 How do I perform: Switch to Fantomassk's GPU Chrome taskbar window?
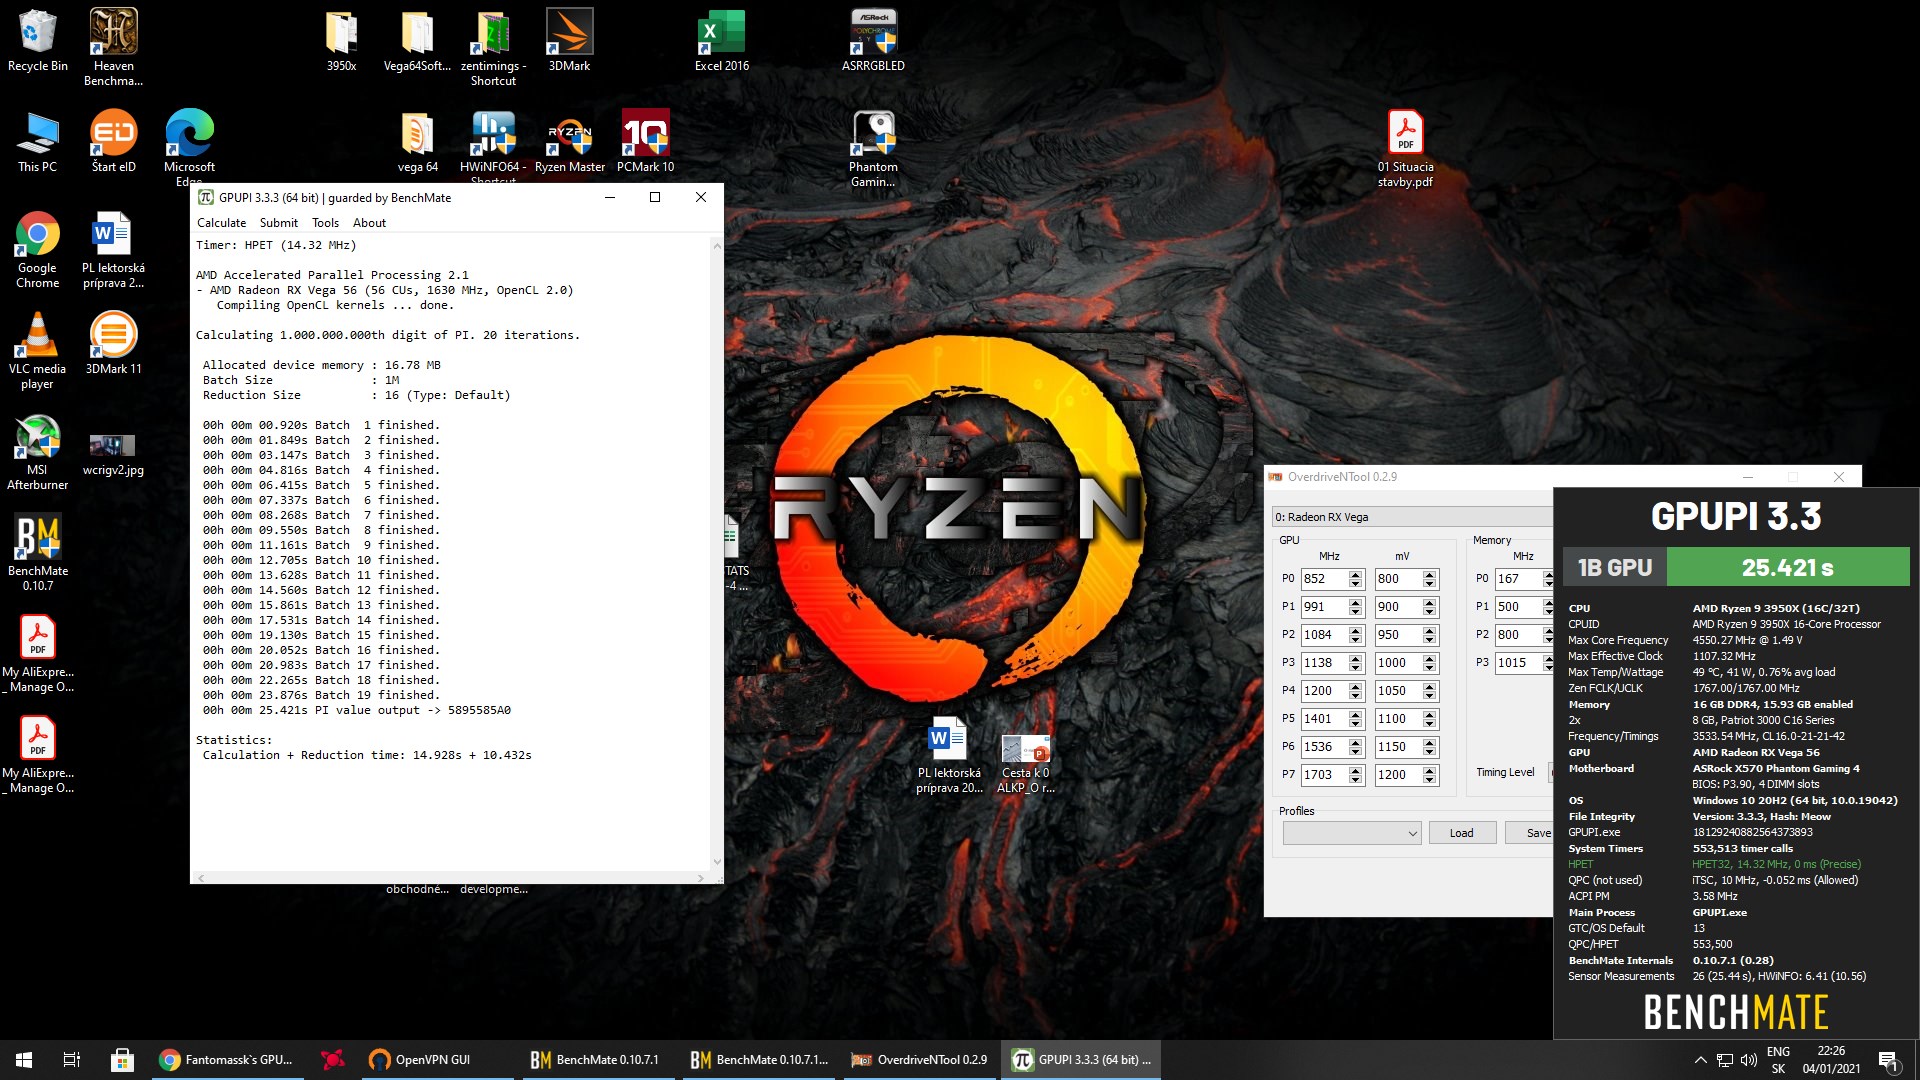coord(227,1060)
